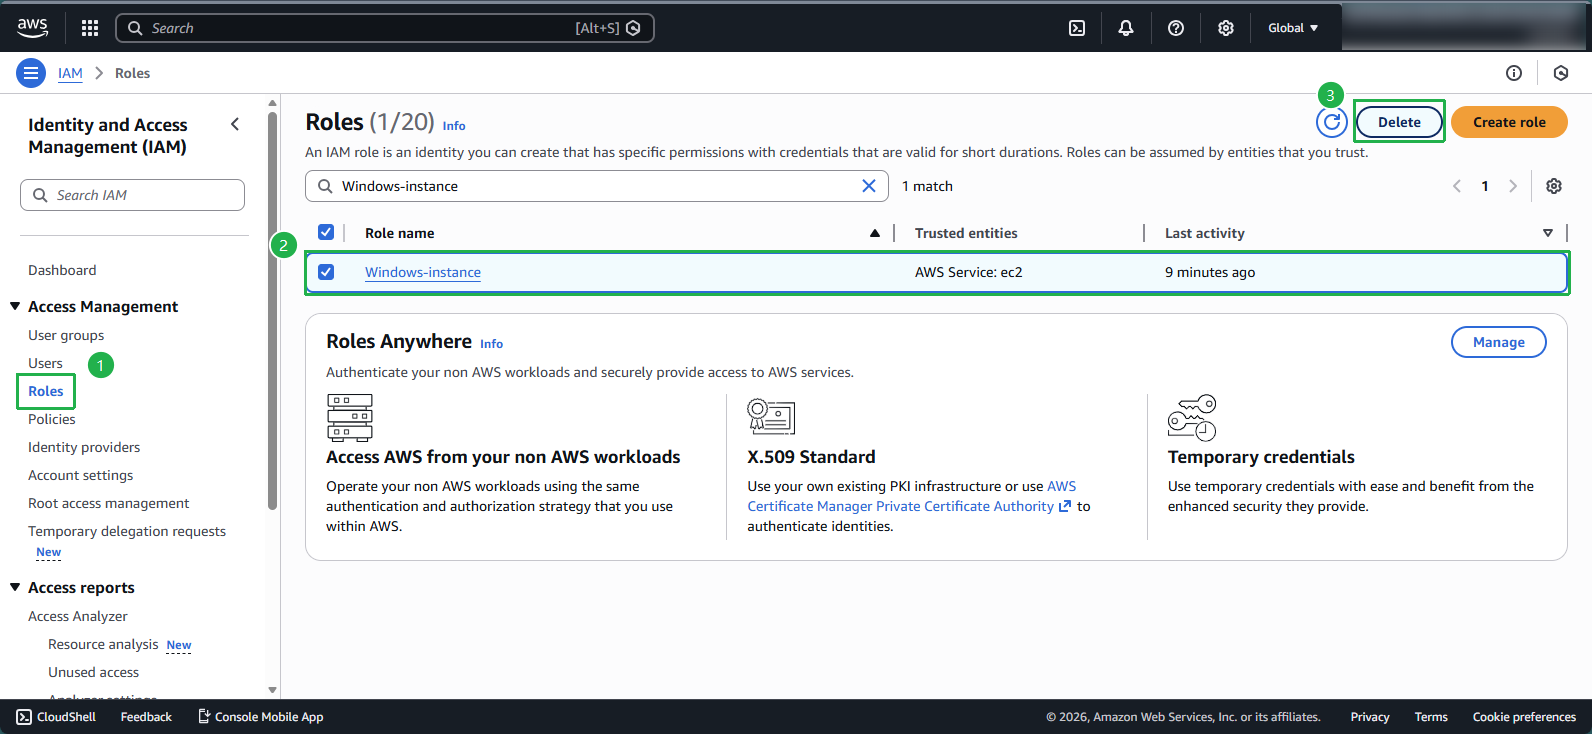Open User groups in the sidebar

(x=66, y=335)
